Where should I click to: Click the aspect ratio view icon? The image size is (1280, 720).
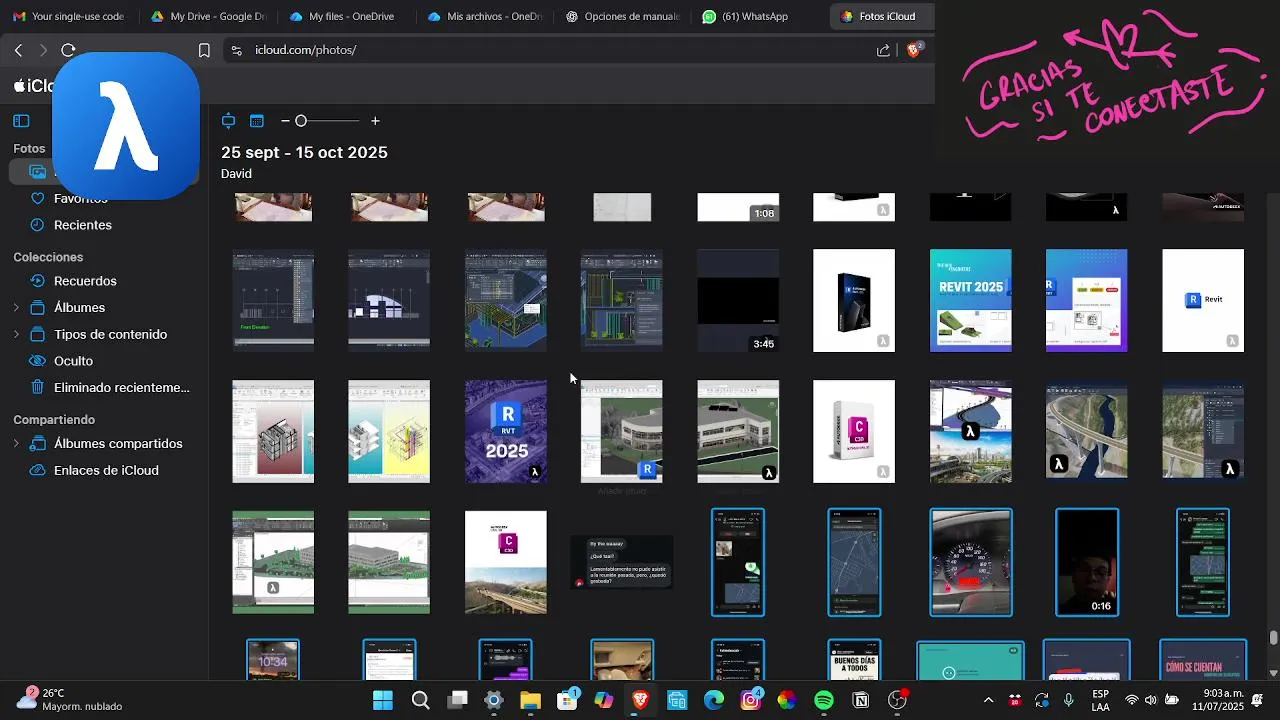pyautogui.click(x=228, y=121)
